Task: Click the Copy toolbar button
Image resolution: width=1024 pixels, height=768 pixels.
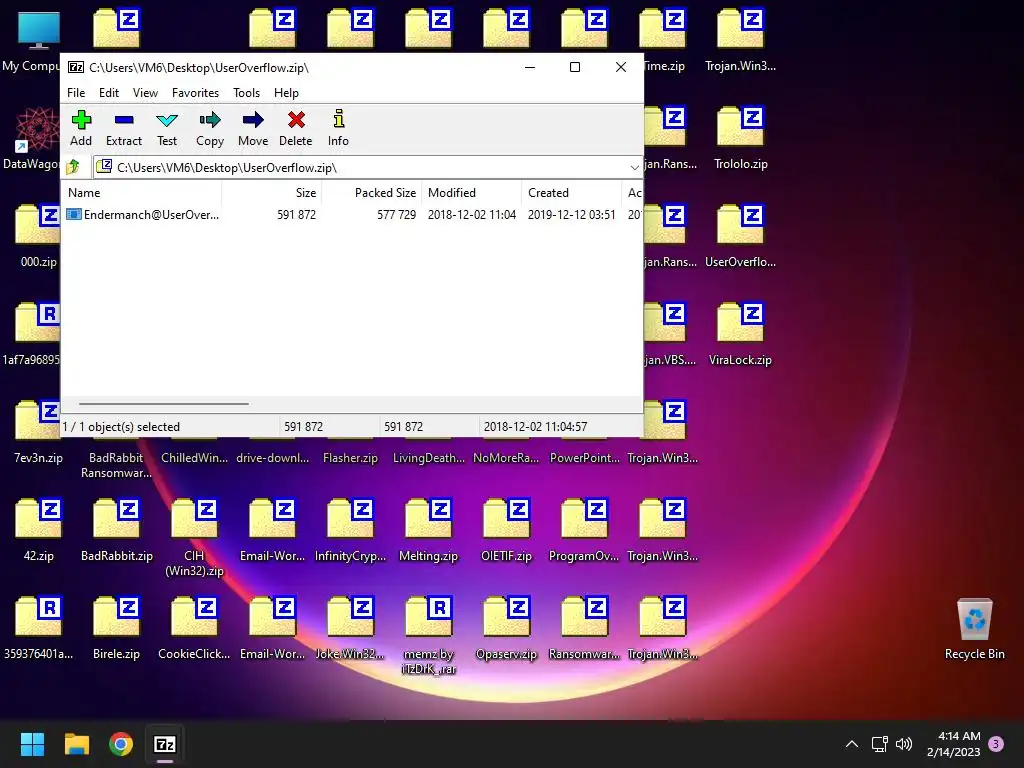Action: 210,128
